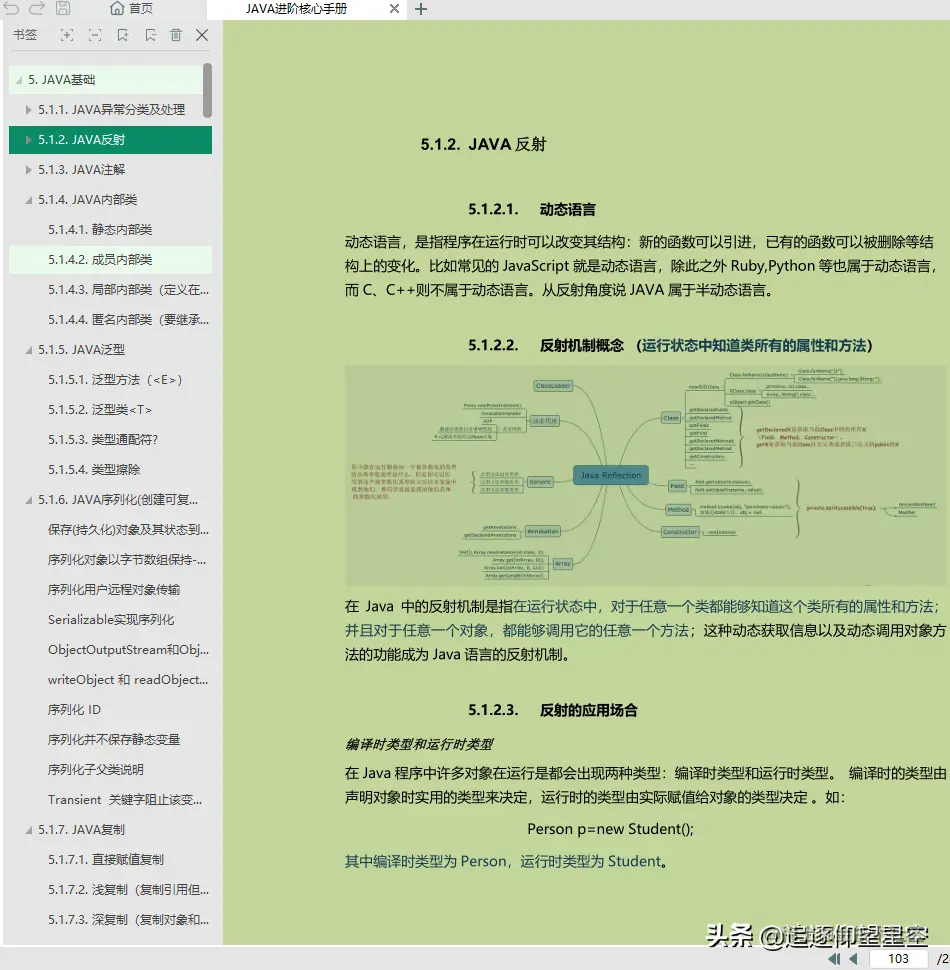Open bookmark Serializable实现序列化

click(111, 620)
